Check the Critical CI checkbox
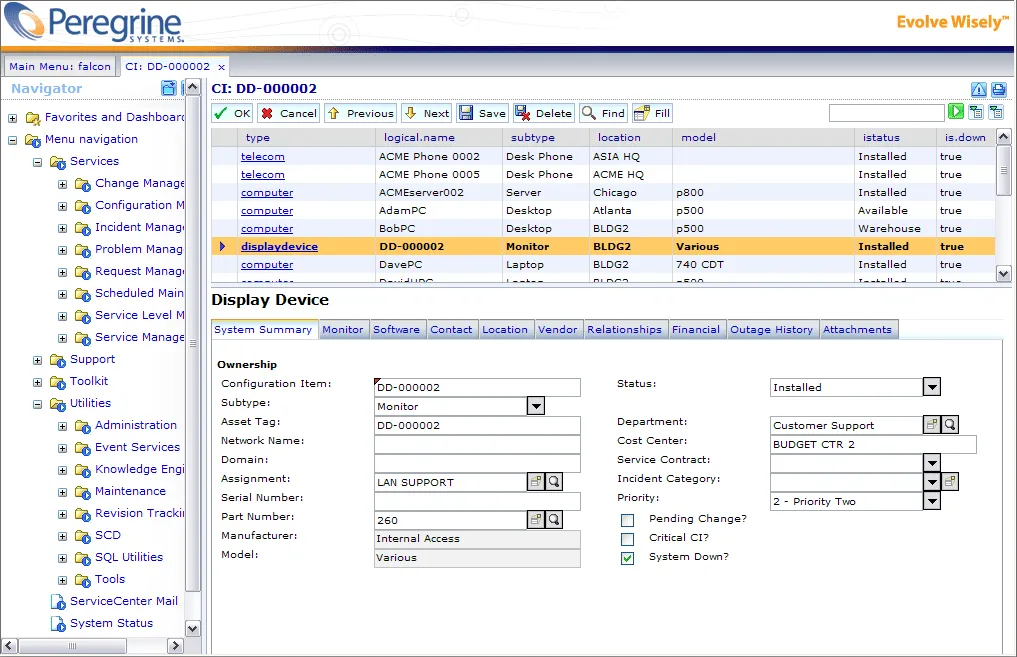This screenshot has width=1017, height=657. coord(627,539)
